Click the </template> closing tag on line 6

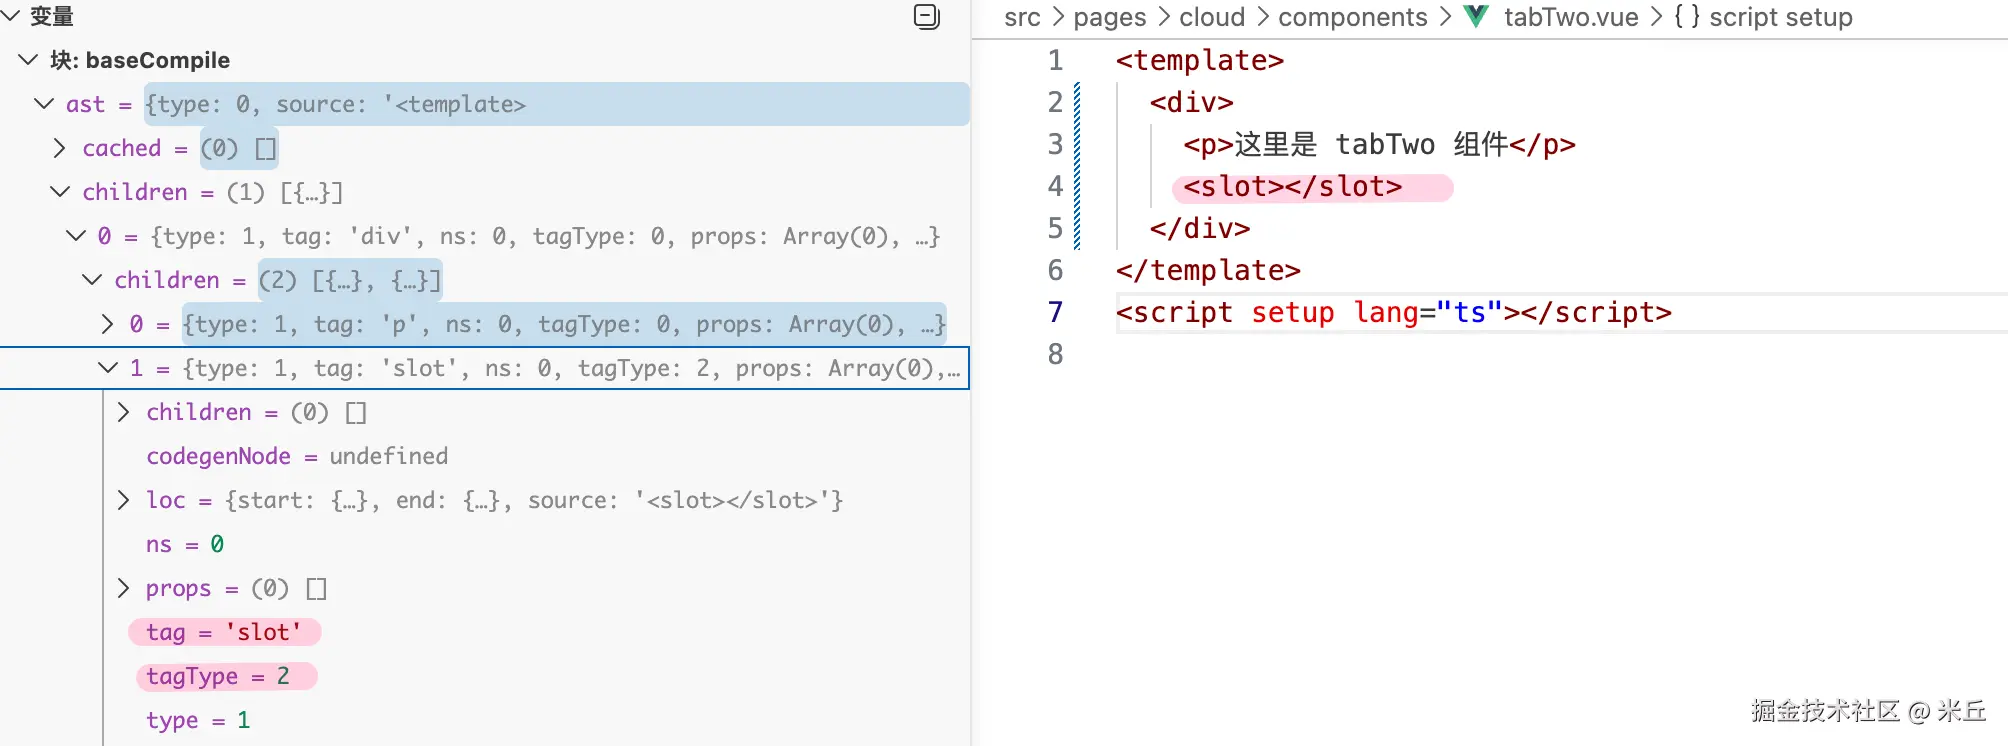coord(1208,271)
